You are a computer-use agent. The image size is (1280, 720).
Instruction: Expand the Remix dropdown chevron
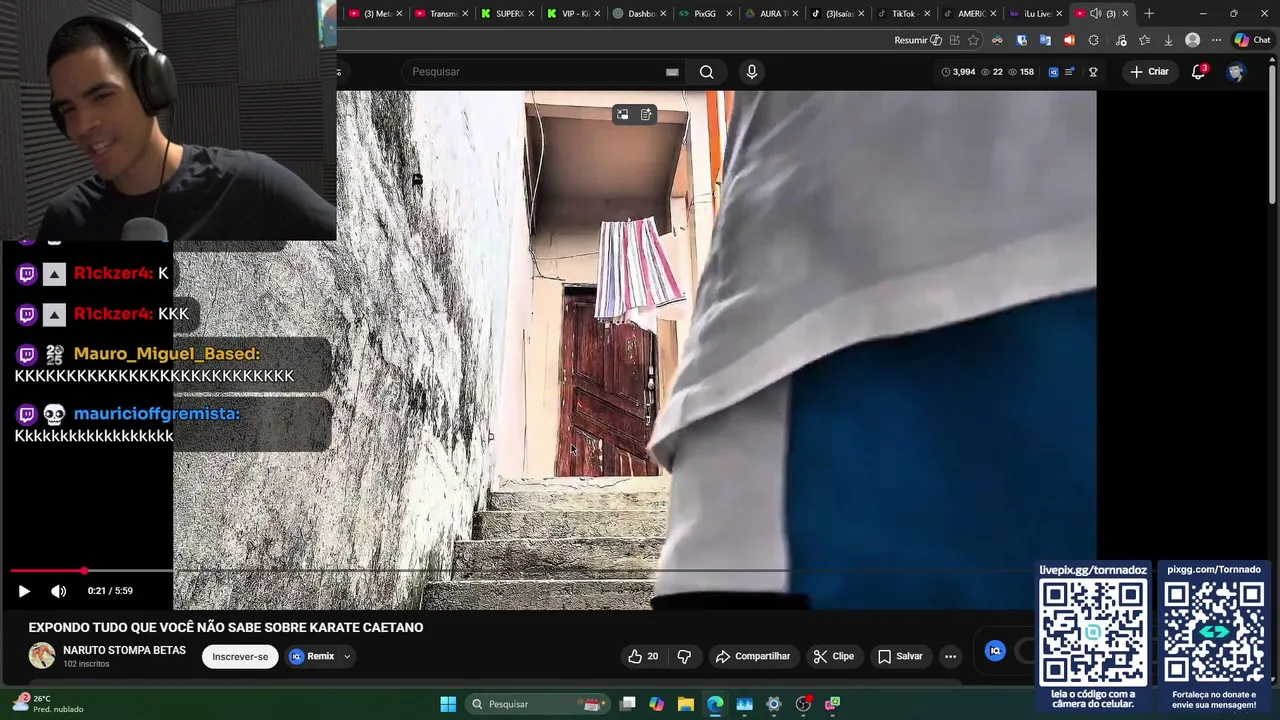[x=347, y=657]
